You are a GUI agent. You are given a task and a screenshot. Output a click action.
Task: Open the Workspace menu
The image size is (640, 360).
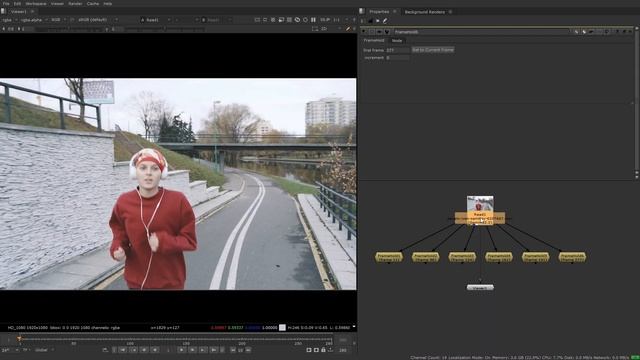(36, 3)
